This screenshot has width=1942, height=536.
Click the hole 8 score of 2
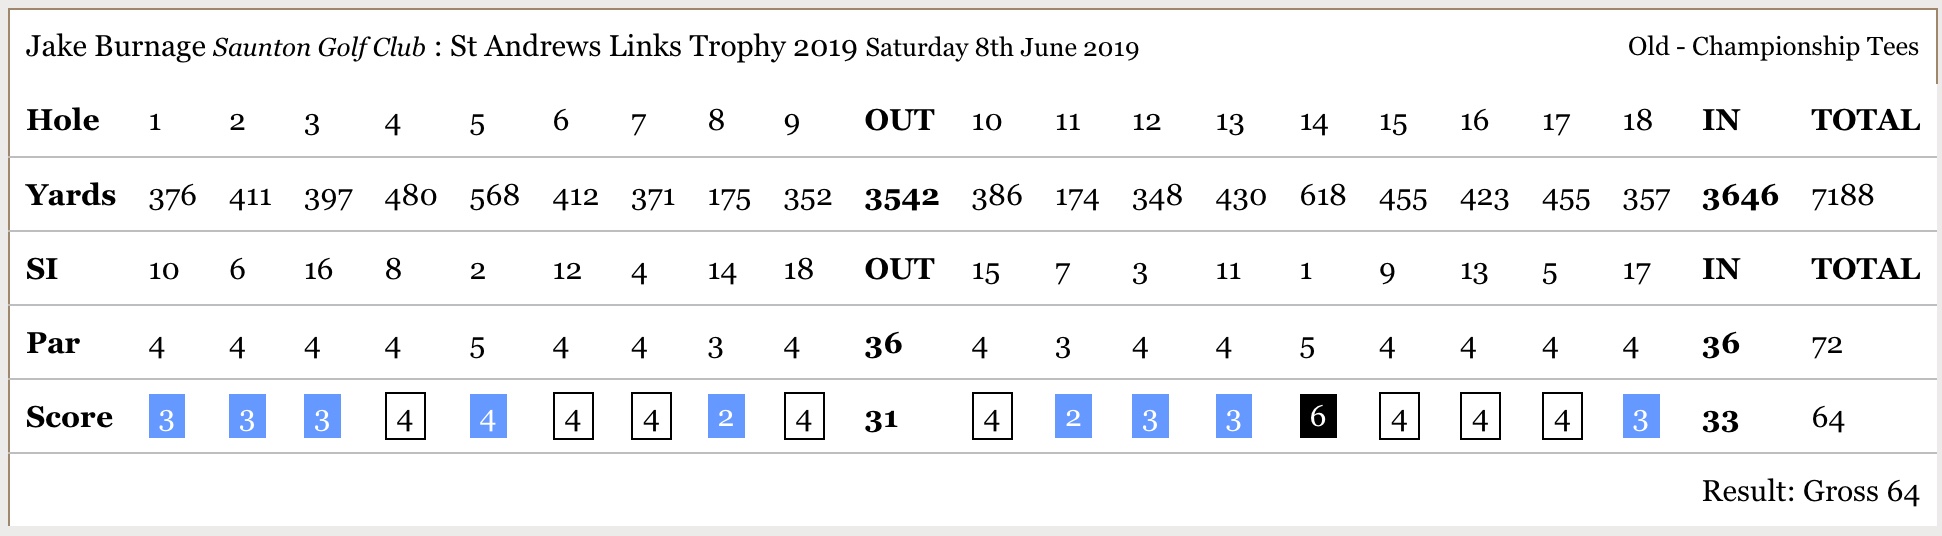726,417
